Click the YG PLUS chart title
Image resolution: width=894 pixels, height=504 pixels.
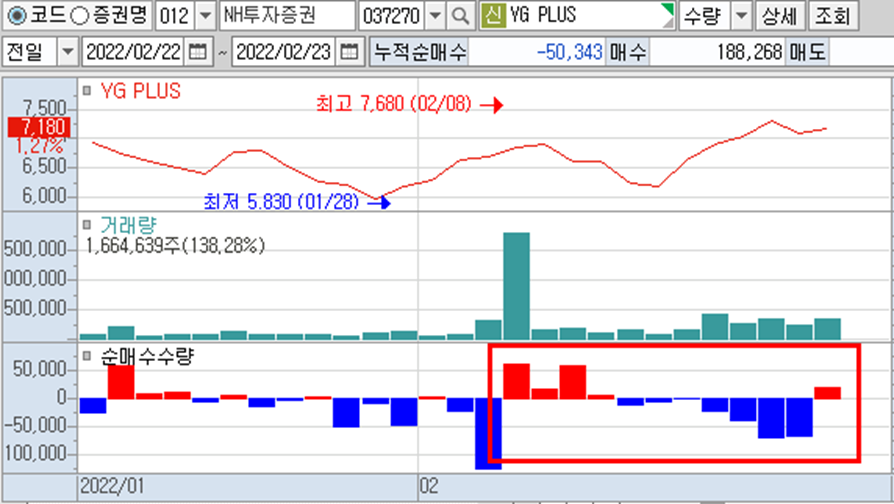pyautogui.click(x=141, y=91)
